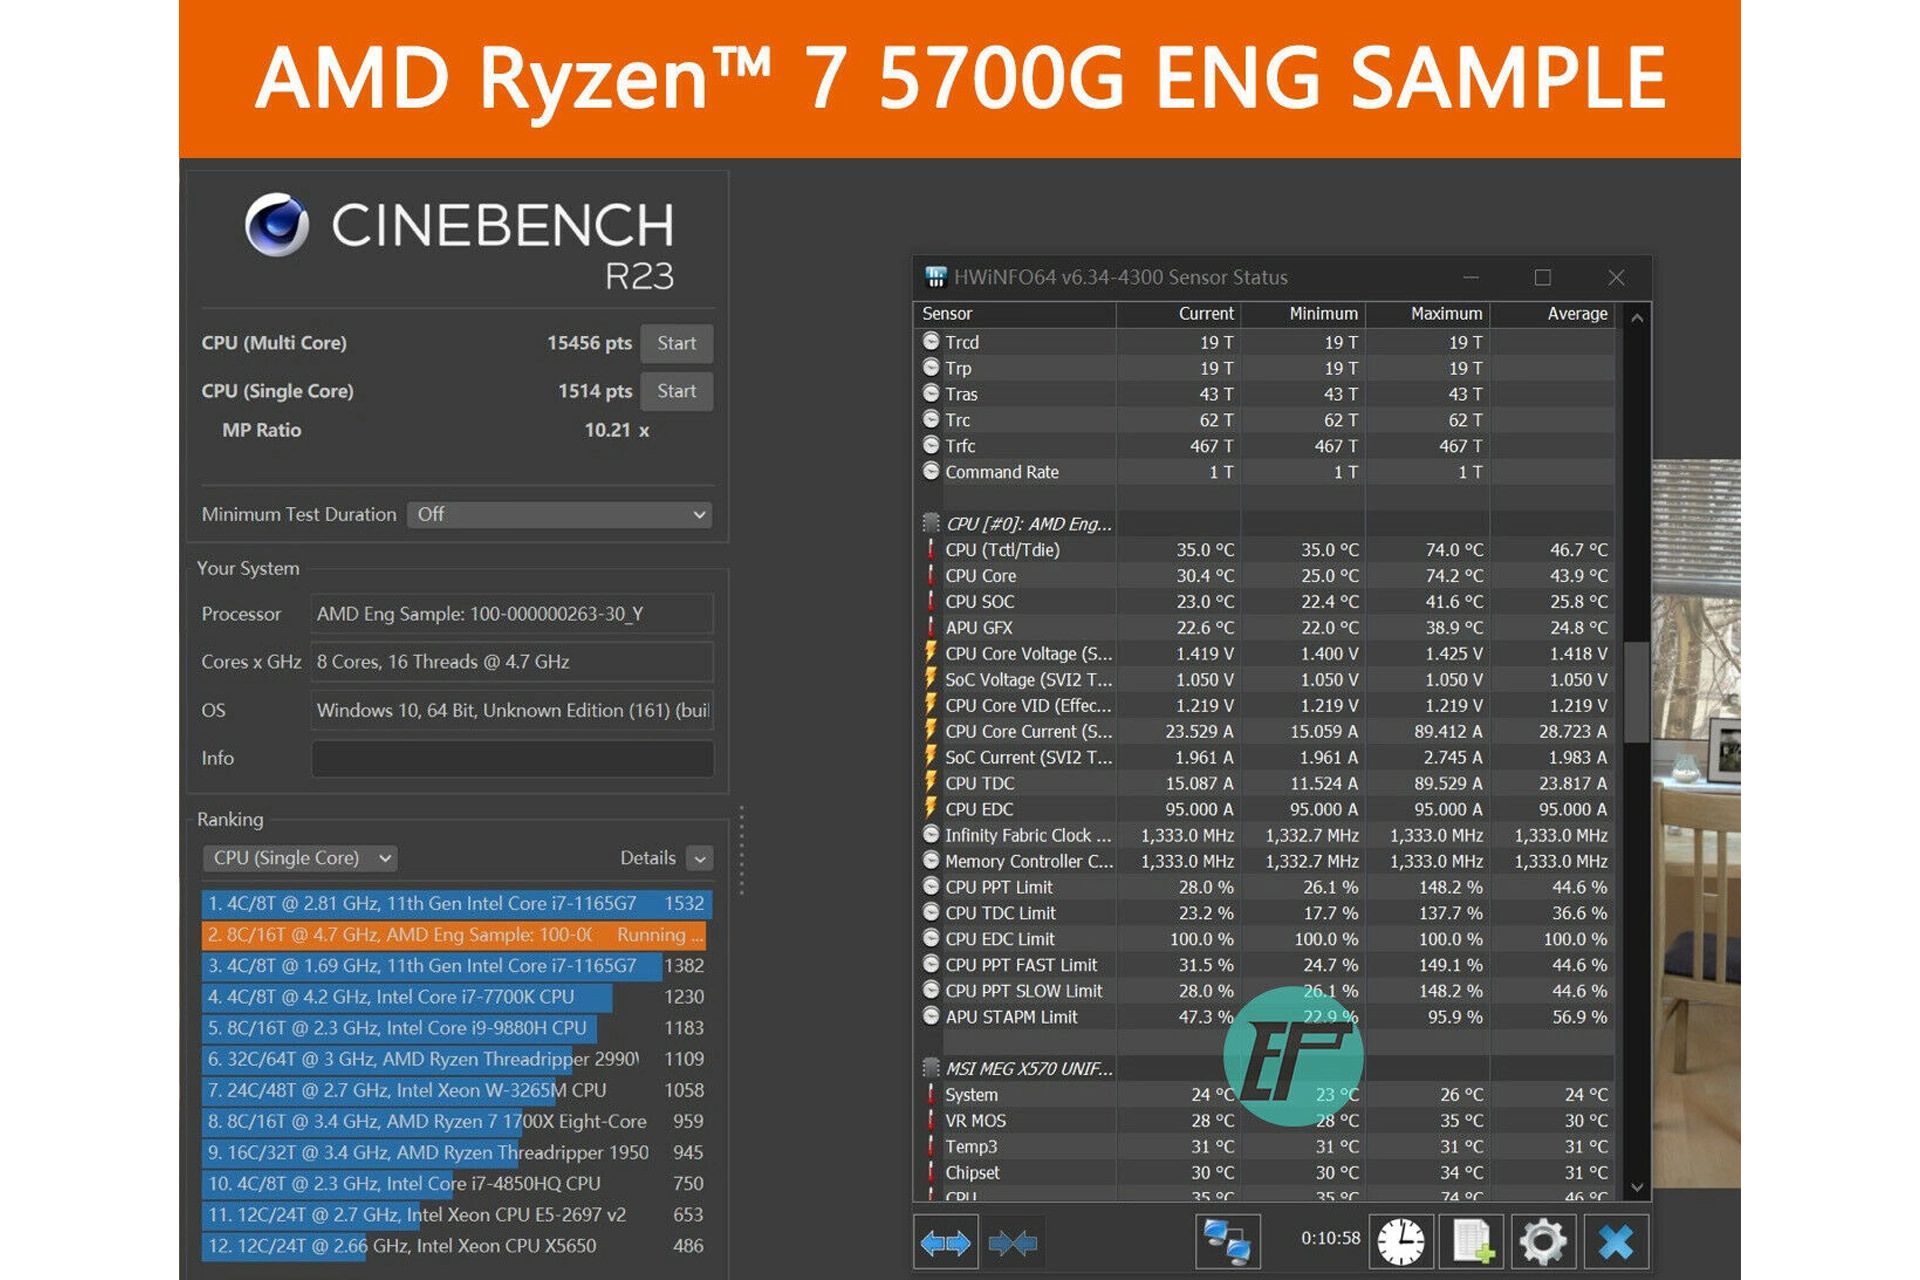
Task: Open HWiNFO settings gear icon
Action: 1544,1243
